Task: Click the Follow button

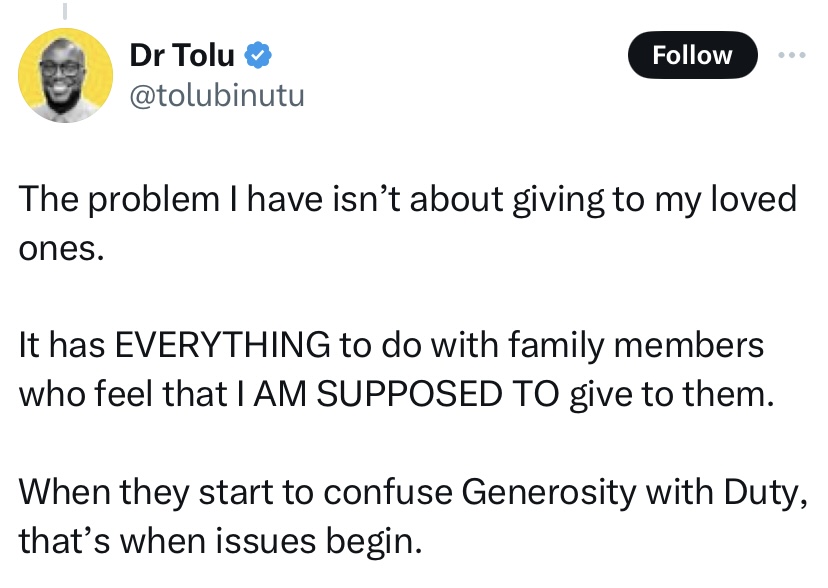Action: tap(692, 56)
